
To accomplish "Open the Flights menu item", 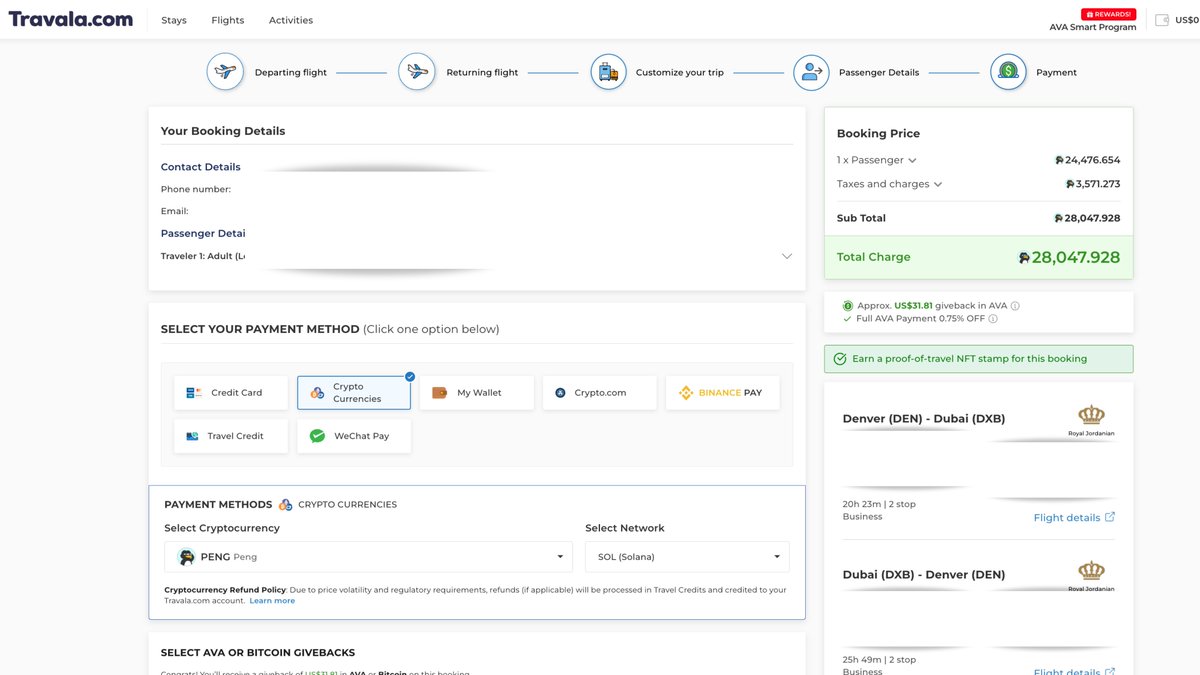I will pyautogui.click(x=228, y=20).
